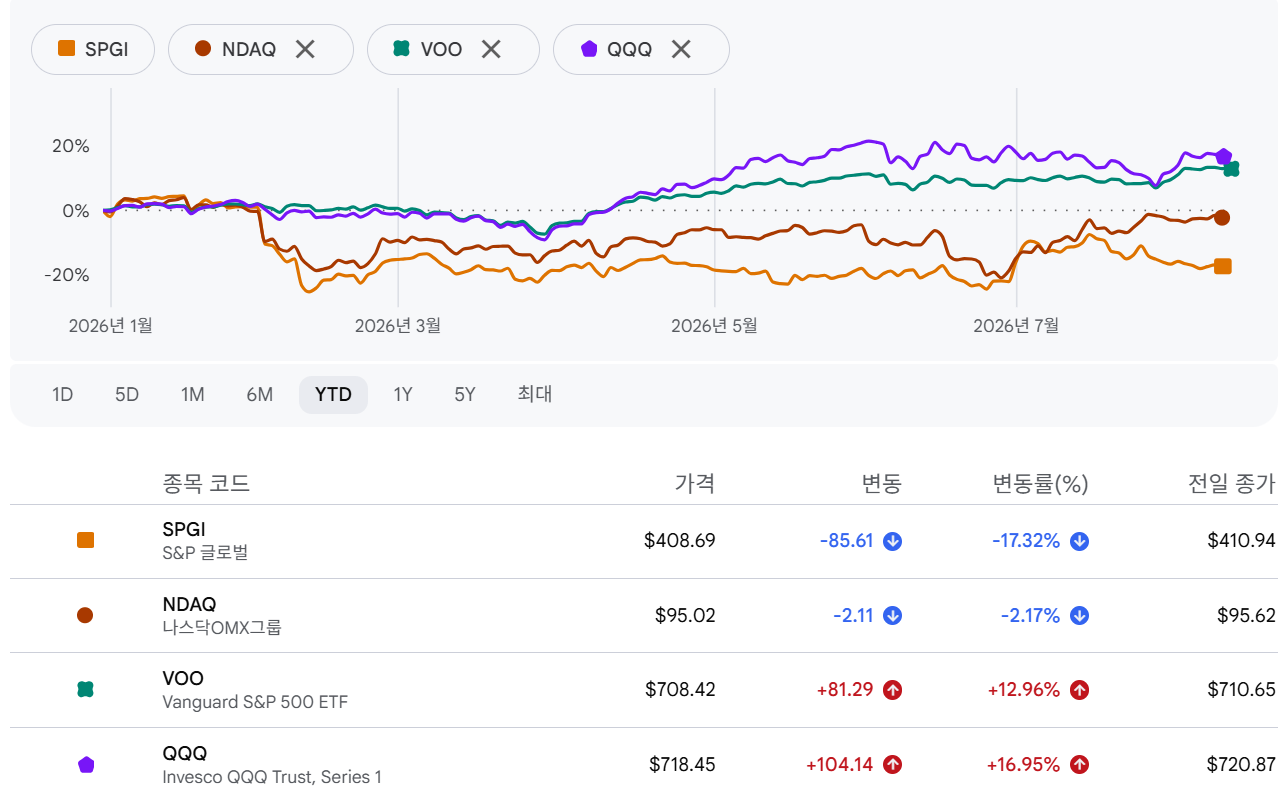Click the up arrow beside +12.96%
The width and height of the screenshot is (1286, 802).
click(x=1080, y=690)
